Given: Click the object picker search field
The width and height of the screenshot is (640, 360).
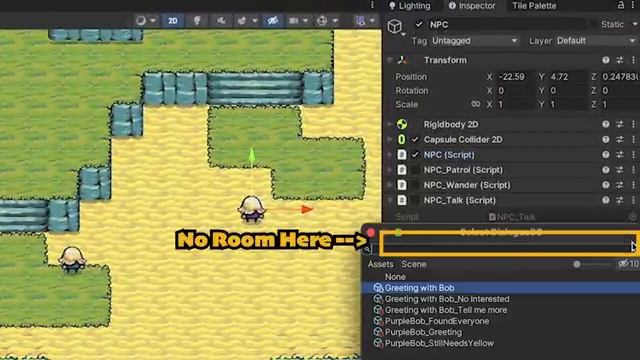Looking at the screenshot, I should [500, 248].
